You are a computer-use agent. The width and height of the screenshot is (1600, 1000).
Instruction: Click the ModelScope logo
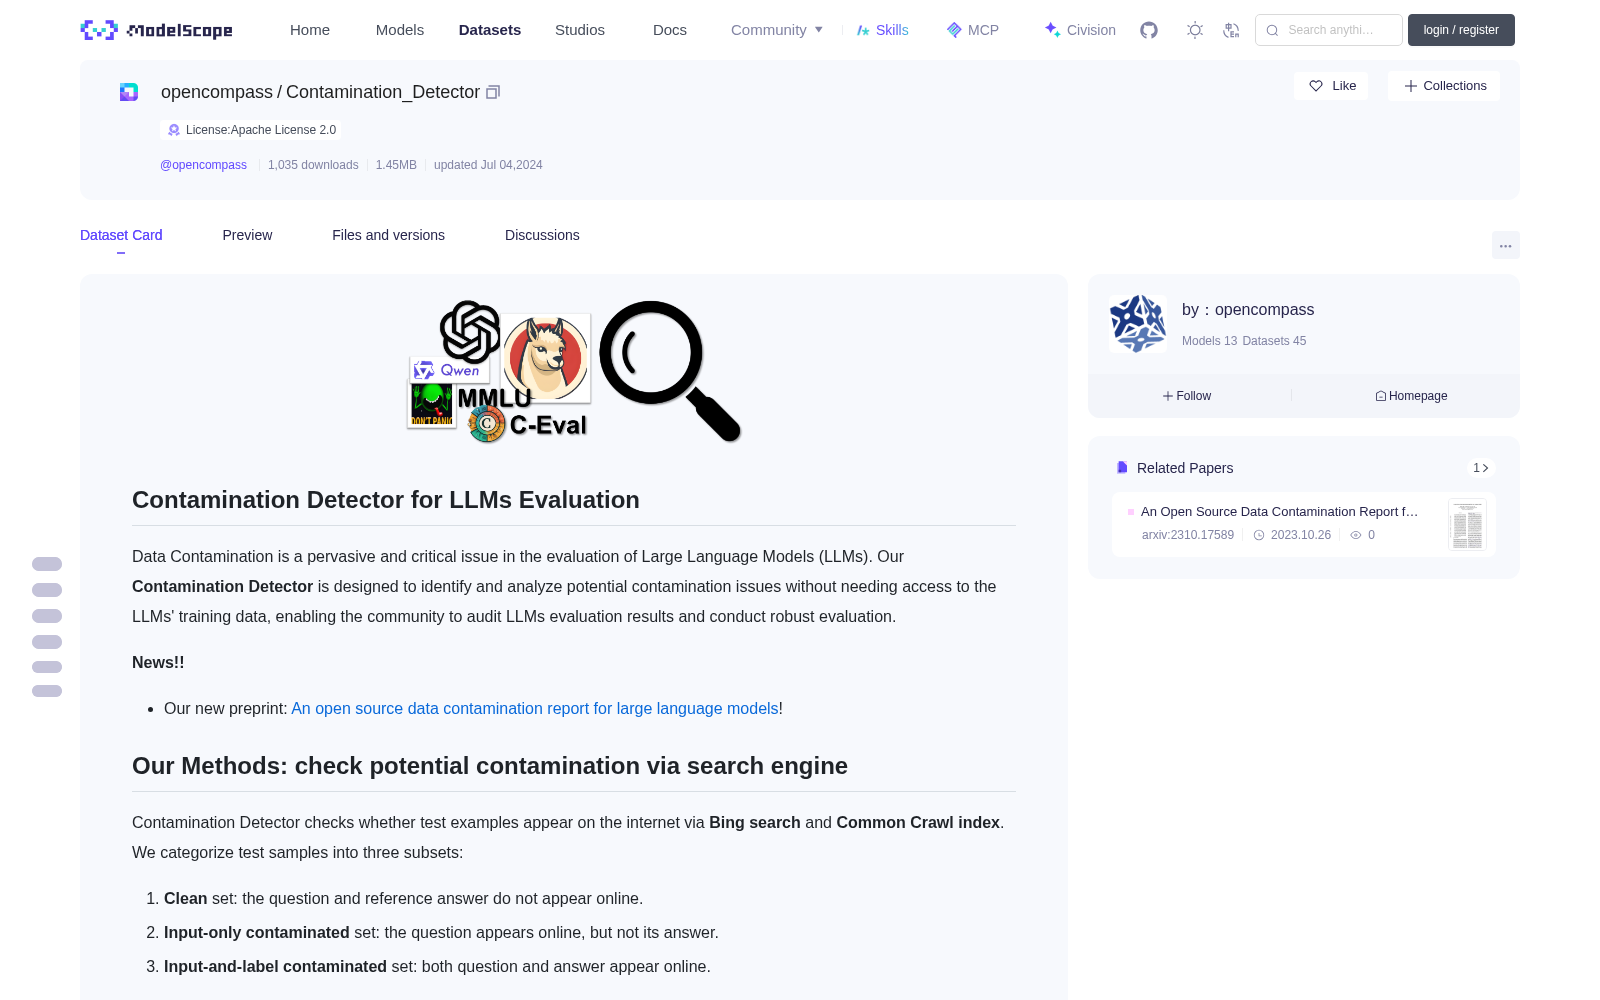(x=156, y=30)
